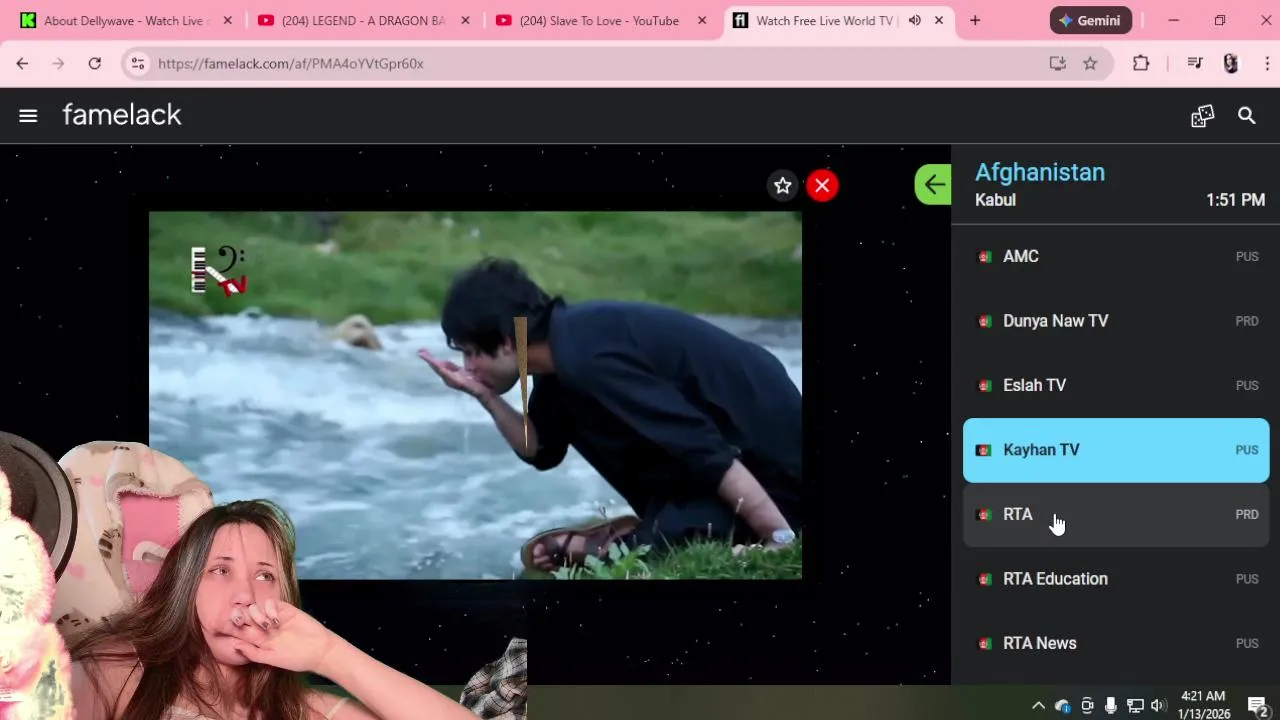
Task: Mute the famelack tab via speaker icon
Action: click(914, 20)
